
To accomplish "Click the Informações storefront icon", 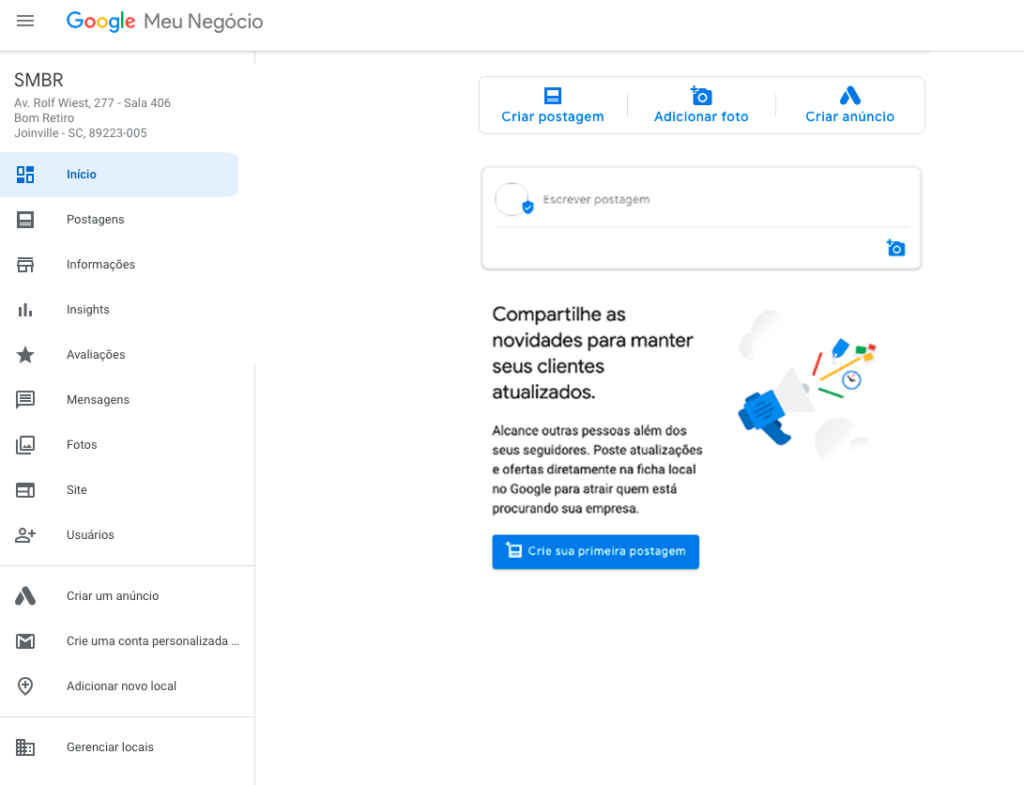I will [x=25, y=264].
